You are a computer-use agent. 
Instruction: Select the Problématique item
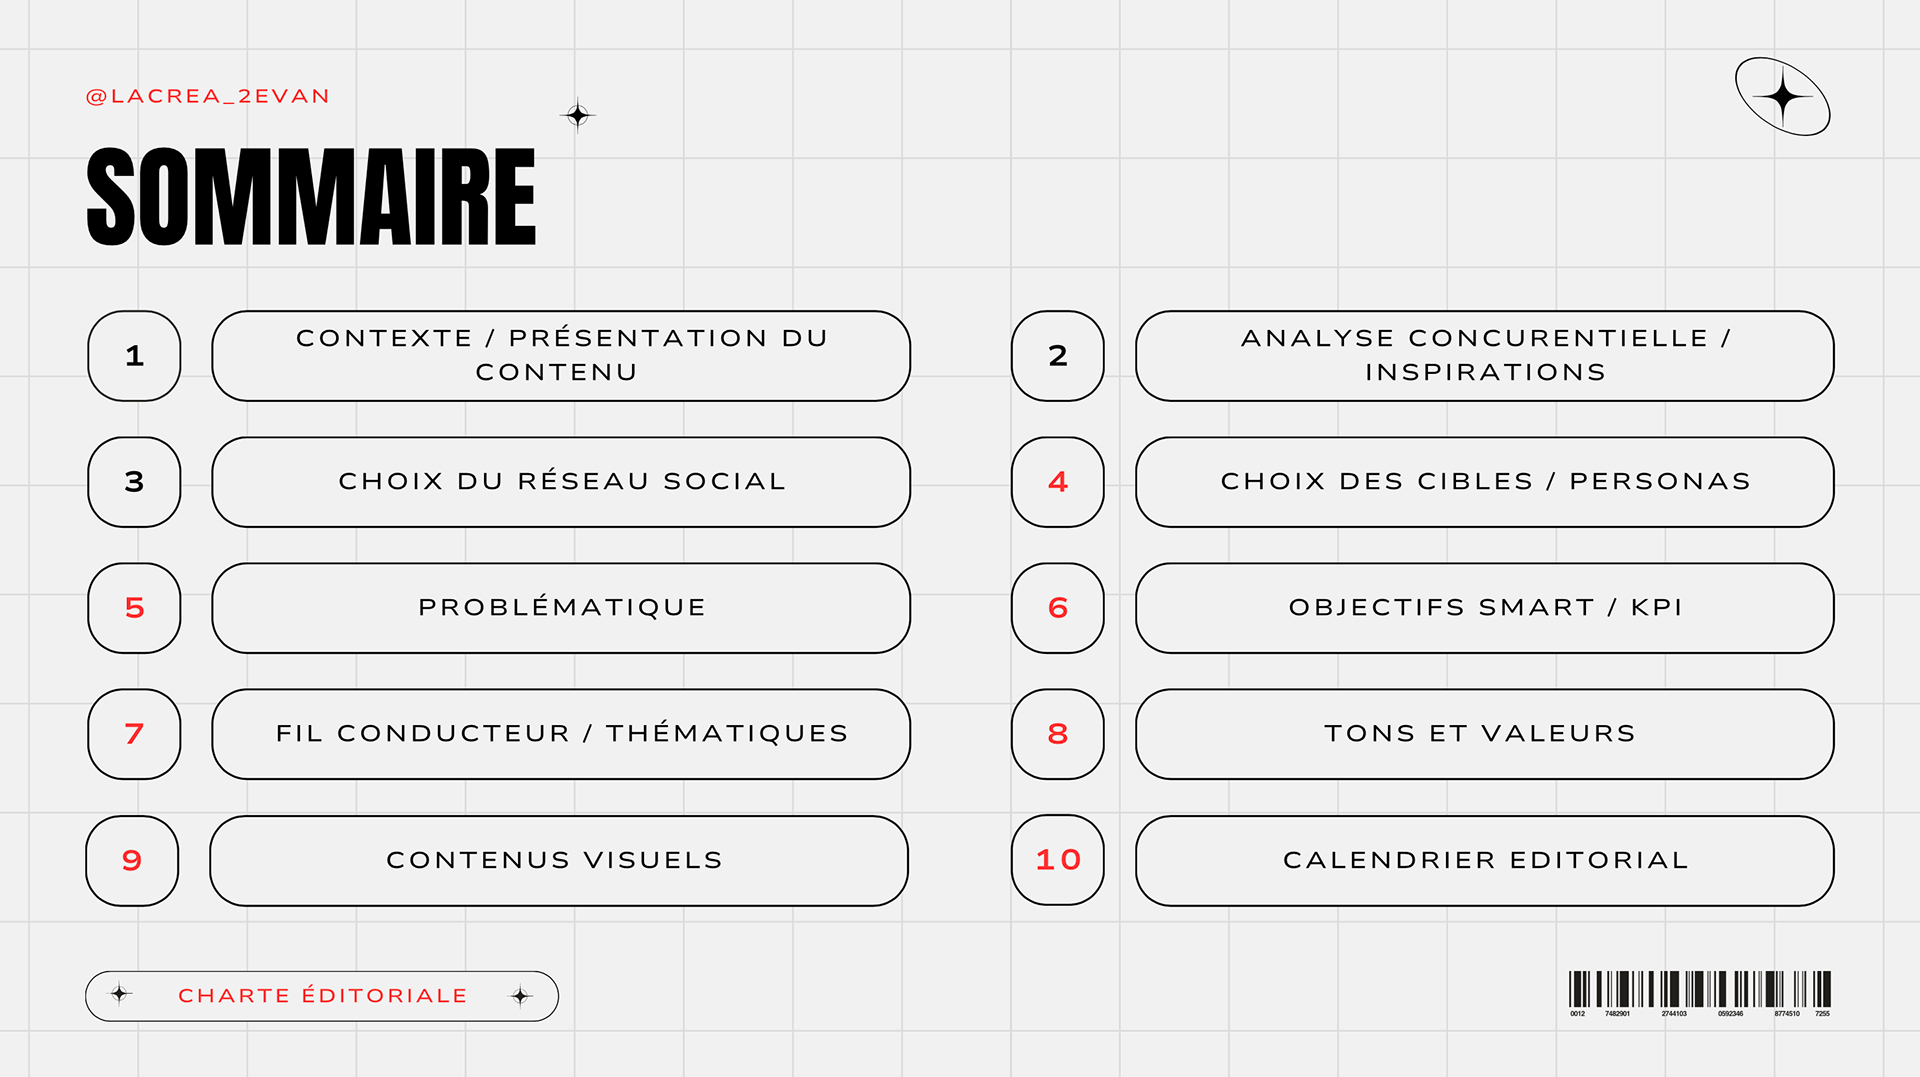pos(561,608)
